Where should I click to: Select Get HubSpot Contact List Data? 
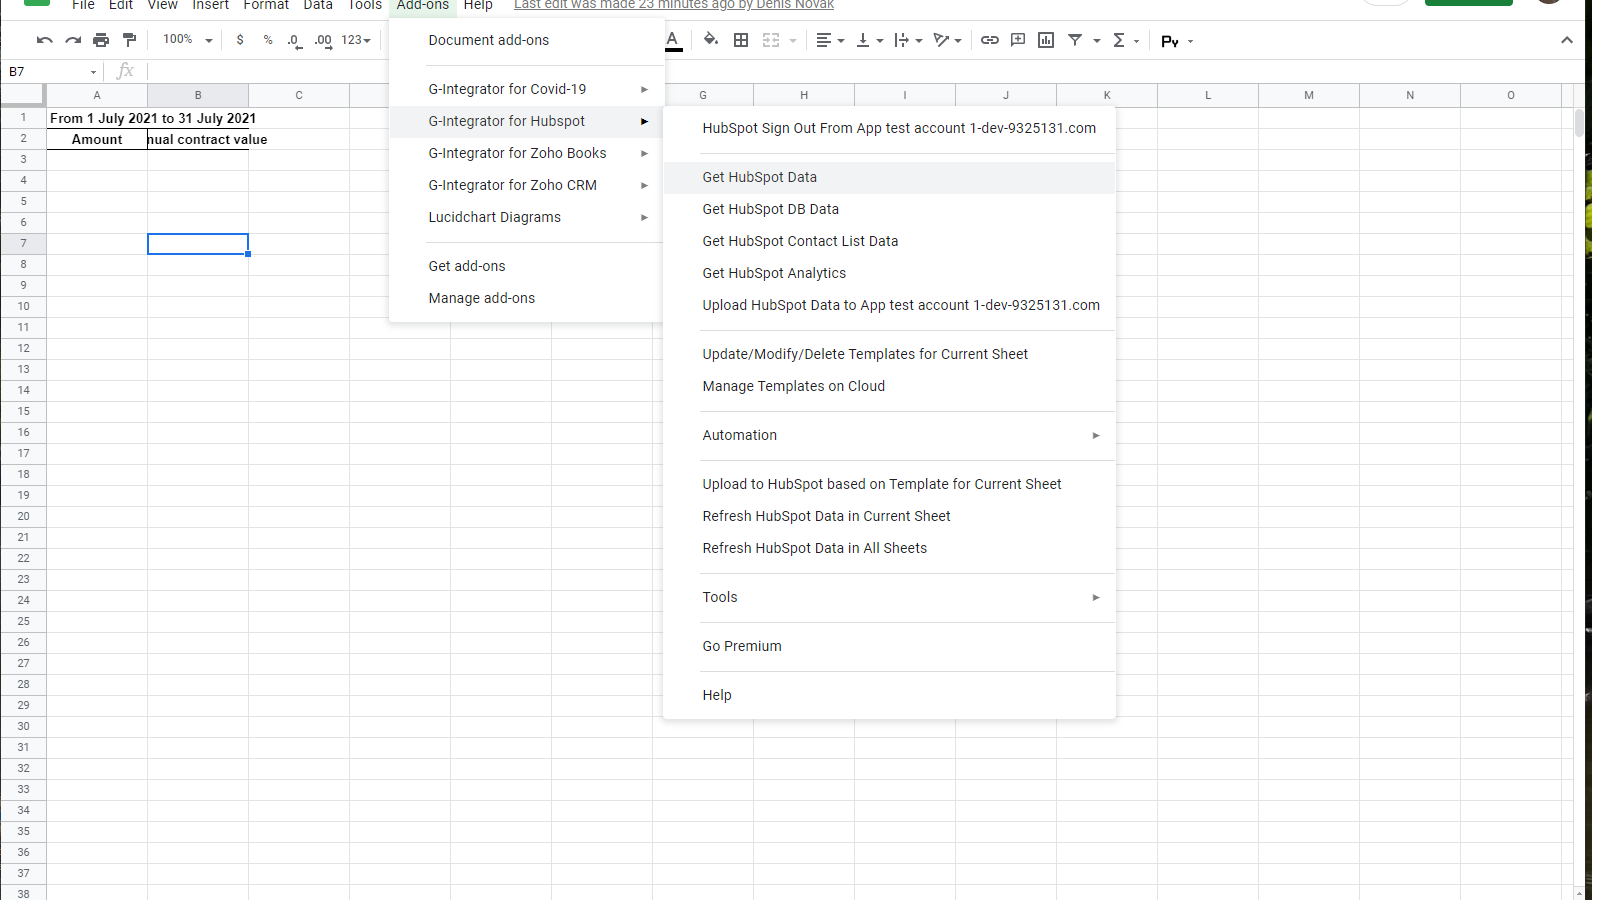(889, 241)
